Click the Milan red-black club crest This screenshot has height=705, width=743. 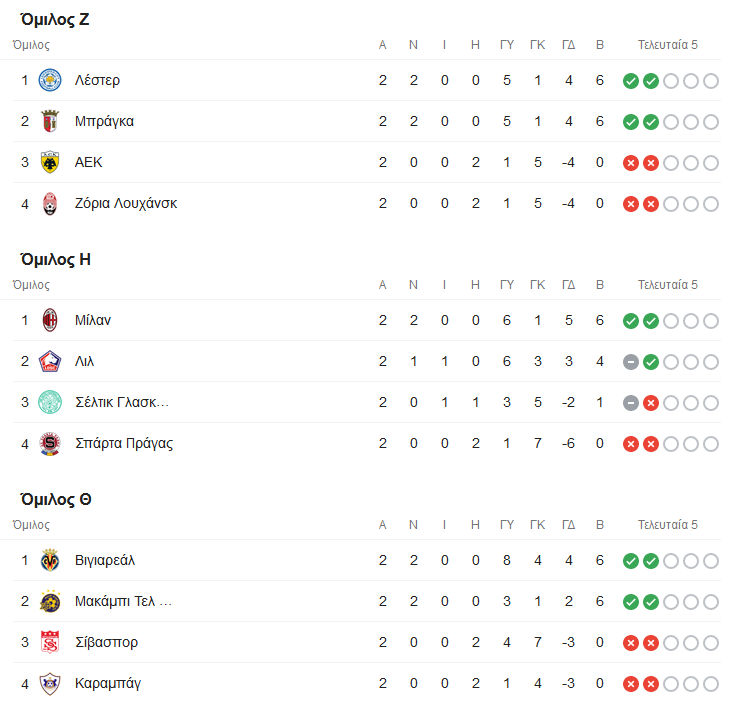coord(49,320)
